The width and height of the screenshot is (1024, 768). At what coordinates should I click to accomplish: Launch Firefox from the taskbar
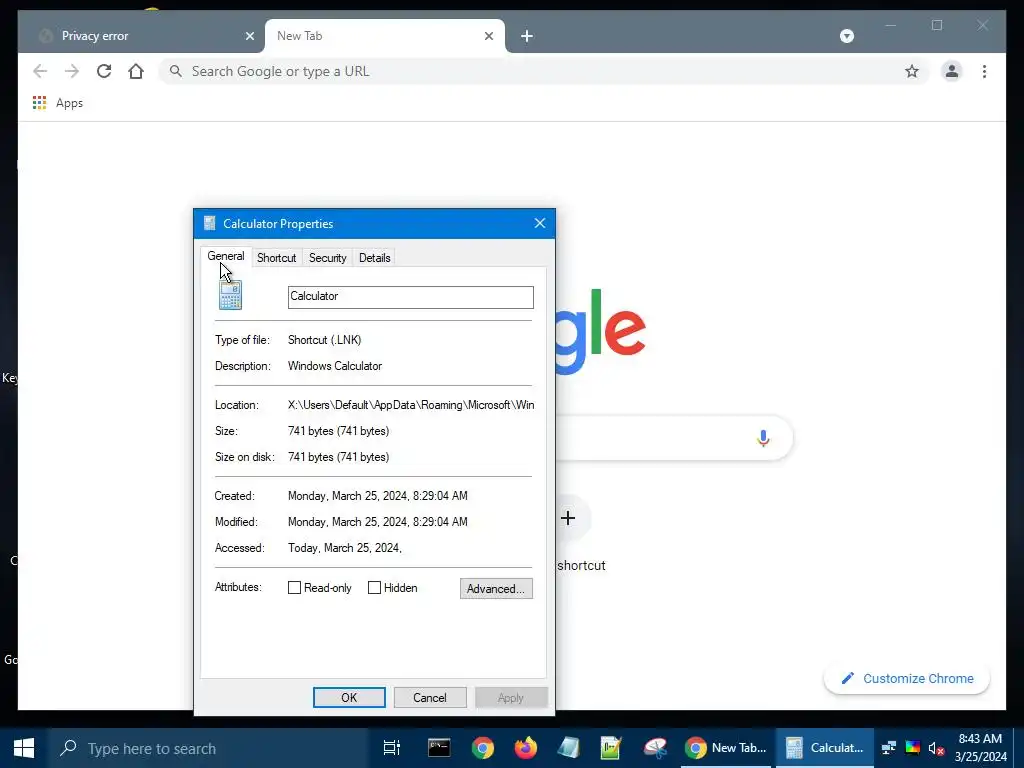coord(526,748)
